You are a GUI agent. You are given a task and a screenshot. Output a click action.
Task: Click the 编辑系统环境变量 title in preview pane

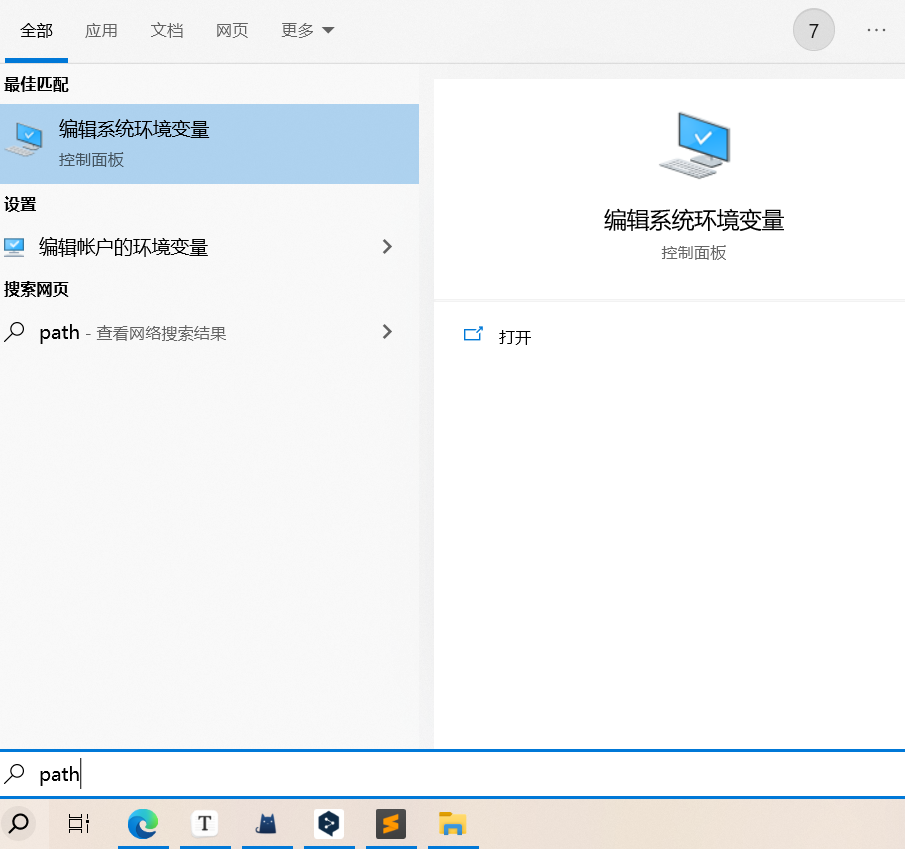[x=694, y=220]
